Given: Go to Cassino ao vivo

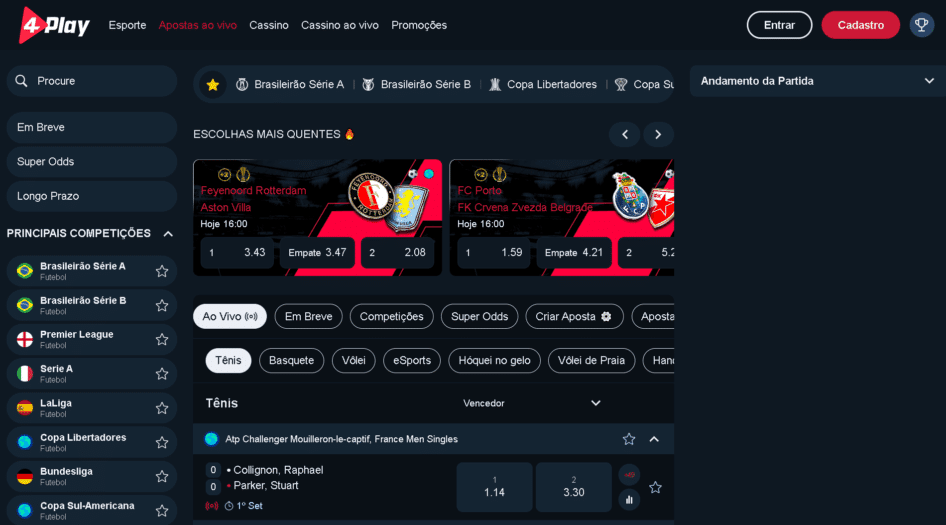Looking at the screenshot, I should pos(340,25).
